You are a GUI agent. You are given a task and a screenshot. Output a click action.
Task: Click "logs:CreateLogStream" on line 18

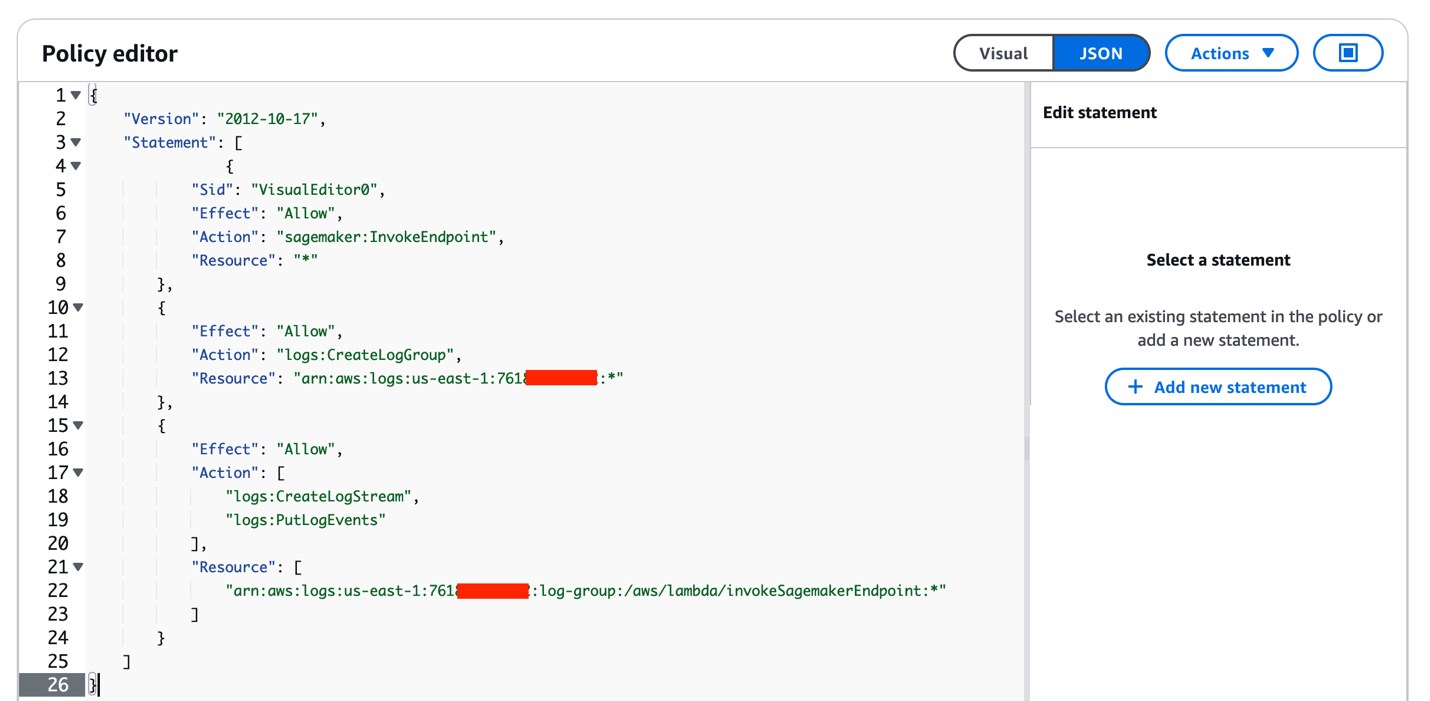[318, 496]
